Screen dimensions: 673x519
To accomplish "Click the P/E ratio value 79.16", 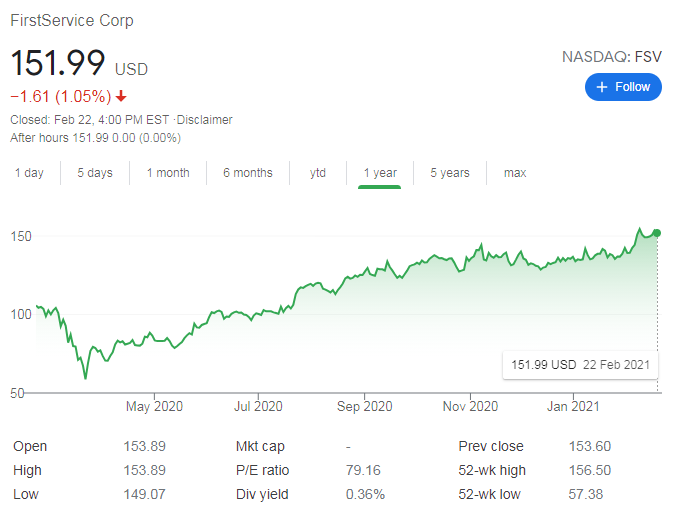I will point(363,470).
